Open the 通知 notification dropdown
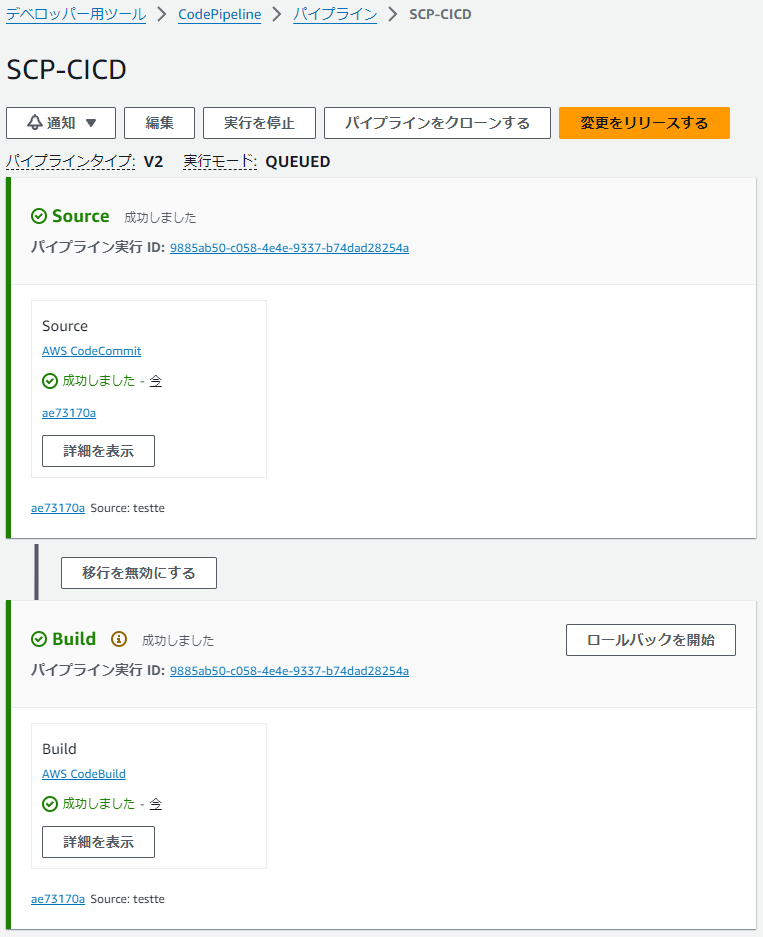The image size is (763, 937). coord(61,123)
